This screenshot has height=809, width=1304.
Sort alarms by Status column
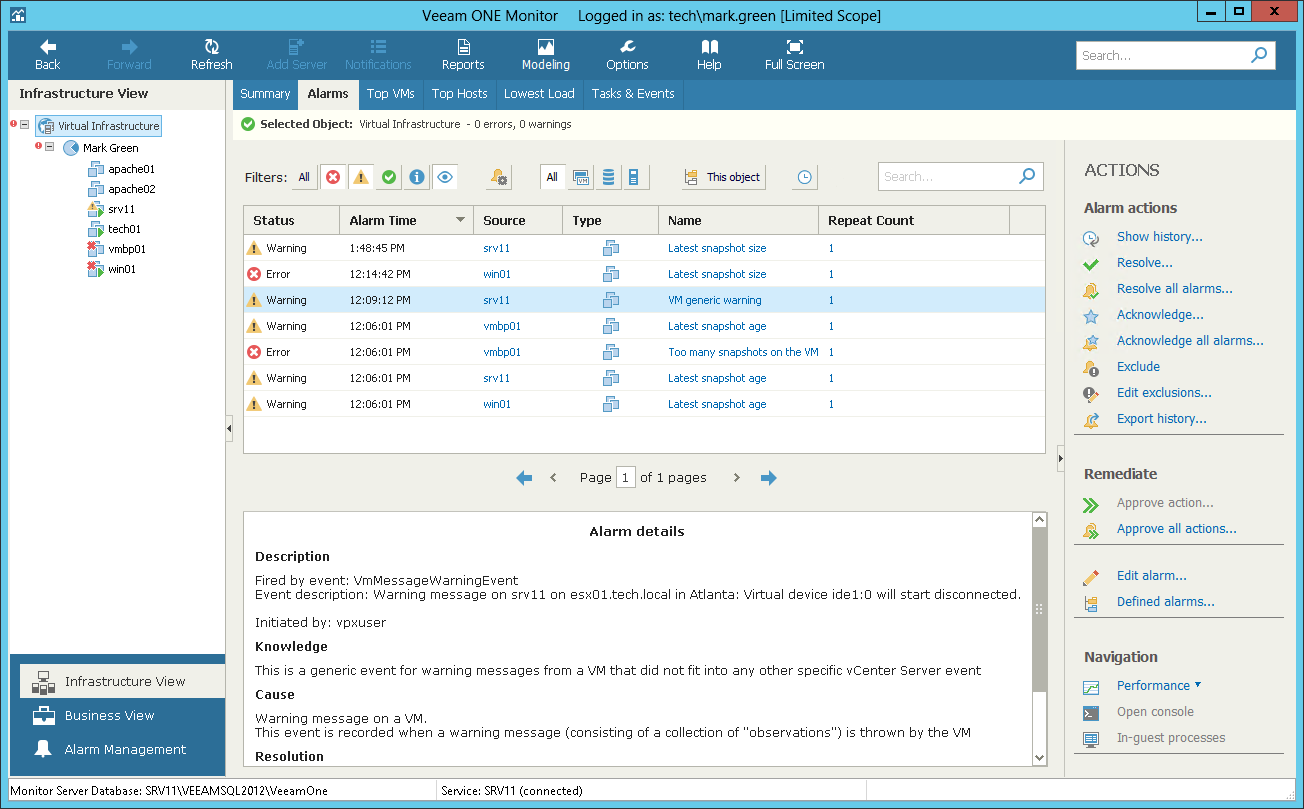[x=291, y=220]
